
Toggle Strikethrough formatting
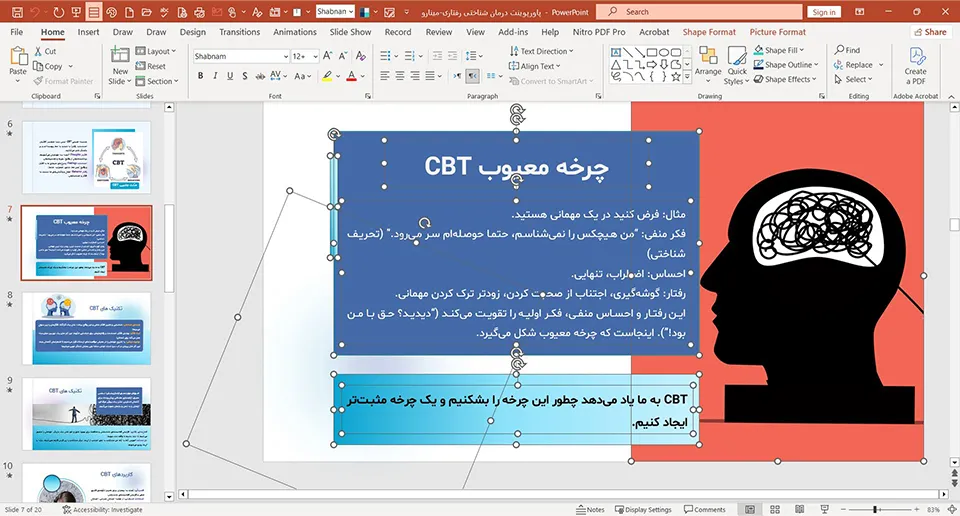pos(260,76)
